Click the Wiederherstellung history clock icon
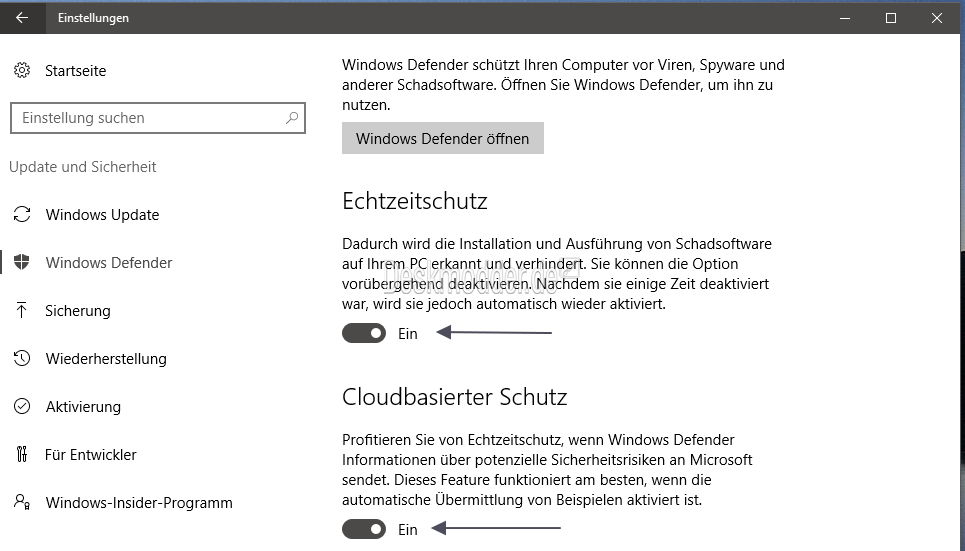 (22, 358)
